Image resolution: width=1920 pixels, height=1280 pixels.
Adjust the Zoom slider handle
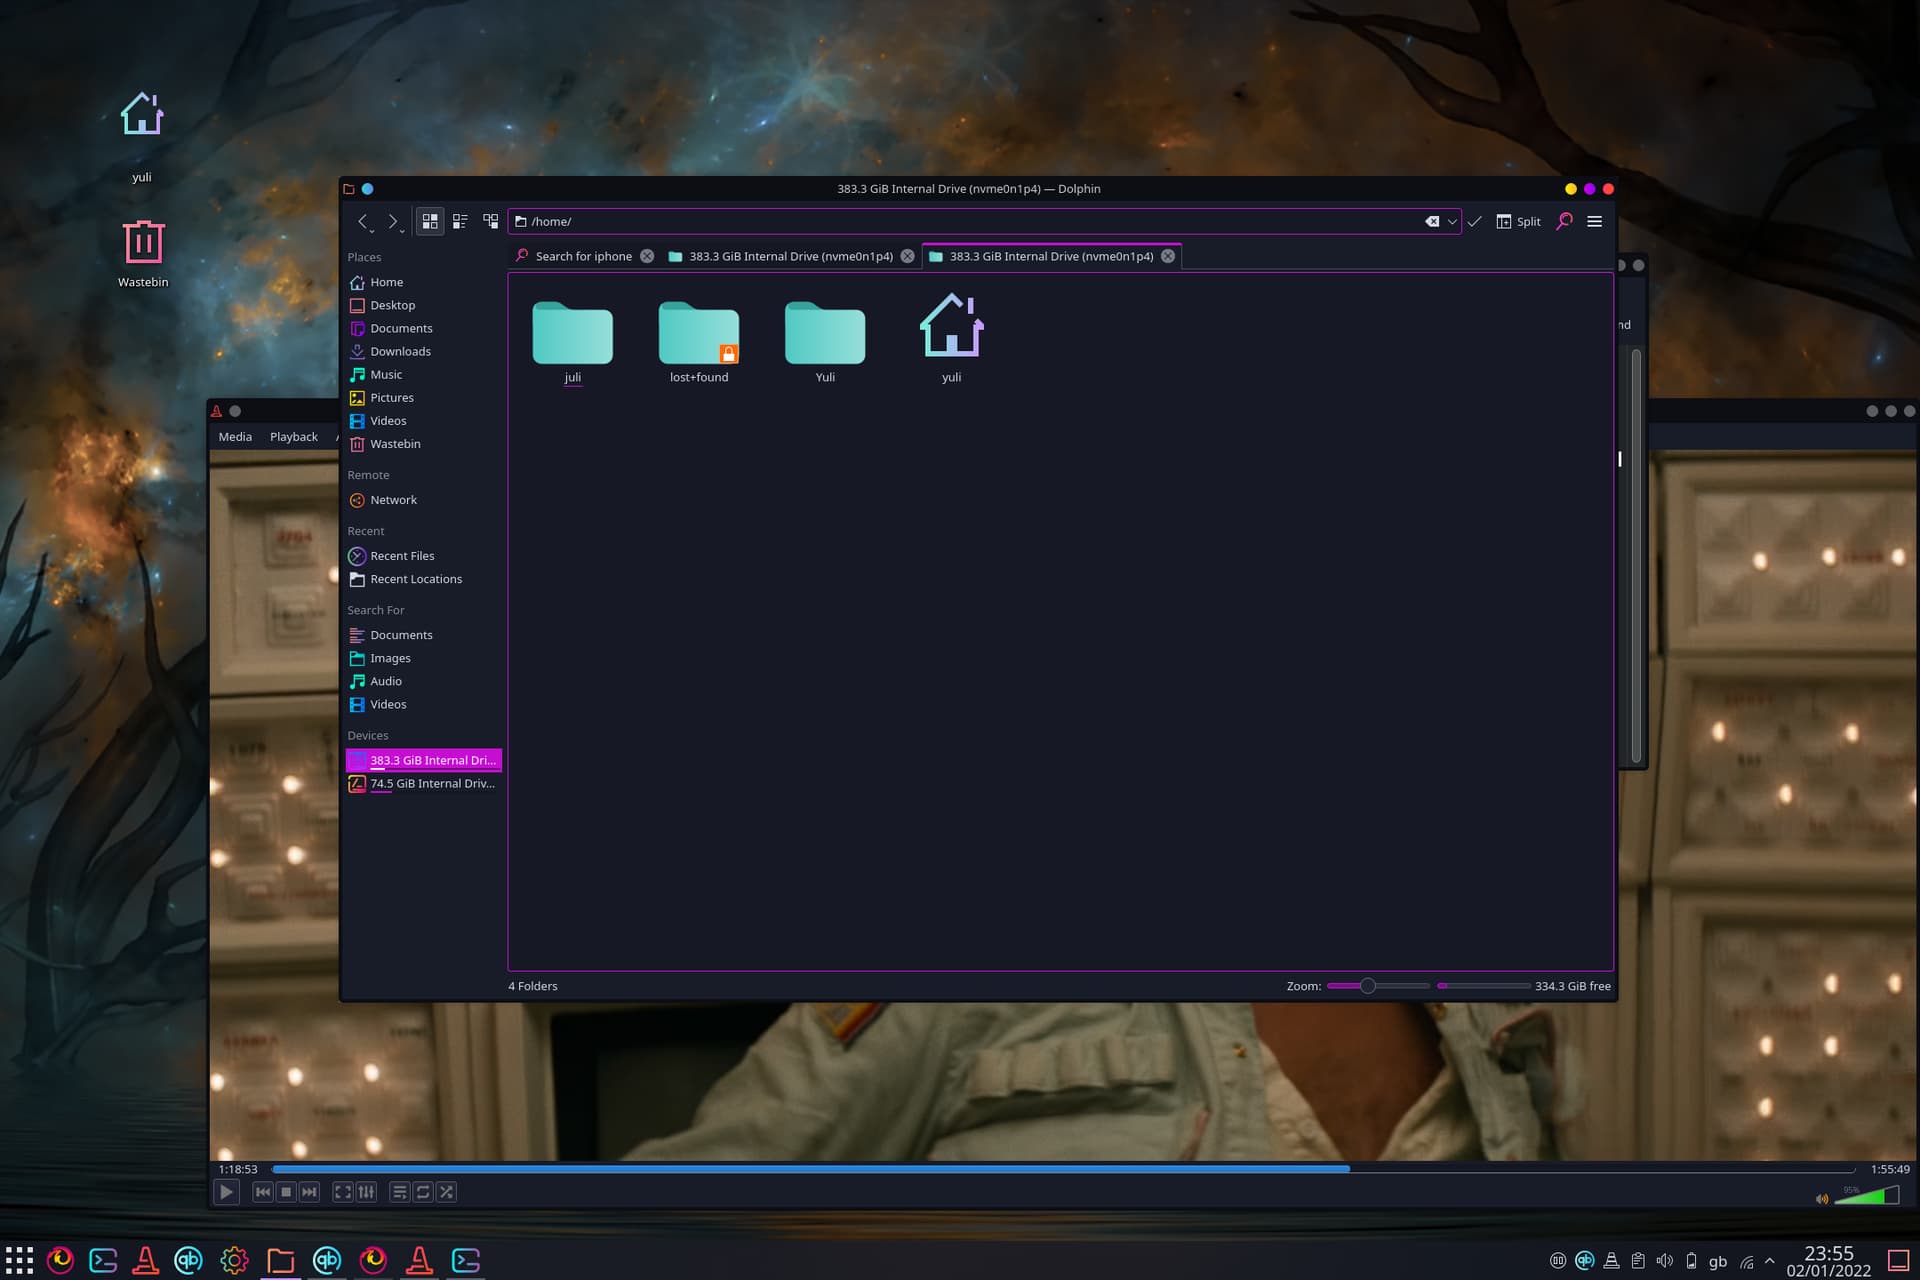tap(1367, 986)
